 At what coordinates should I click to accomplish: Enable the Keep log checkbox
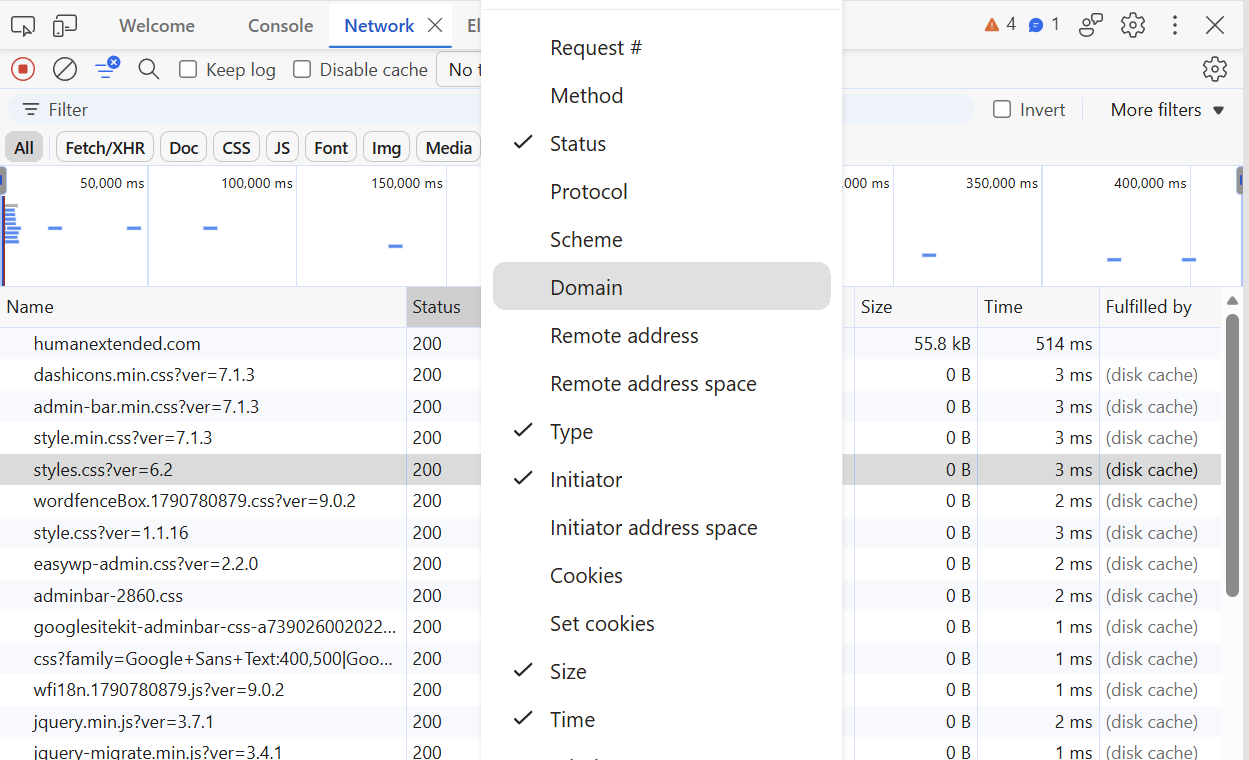(188, 69)
